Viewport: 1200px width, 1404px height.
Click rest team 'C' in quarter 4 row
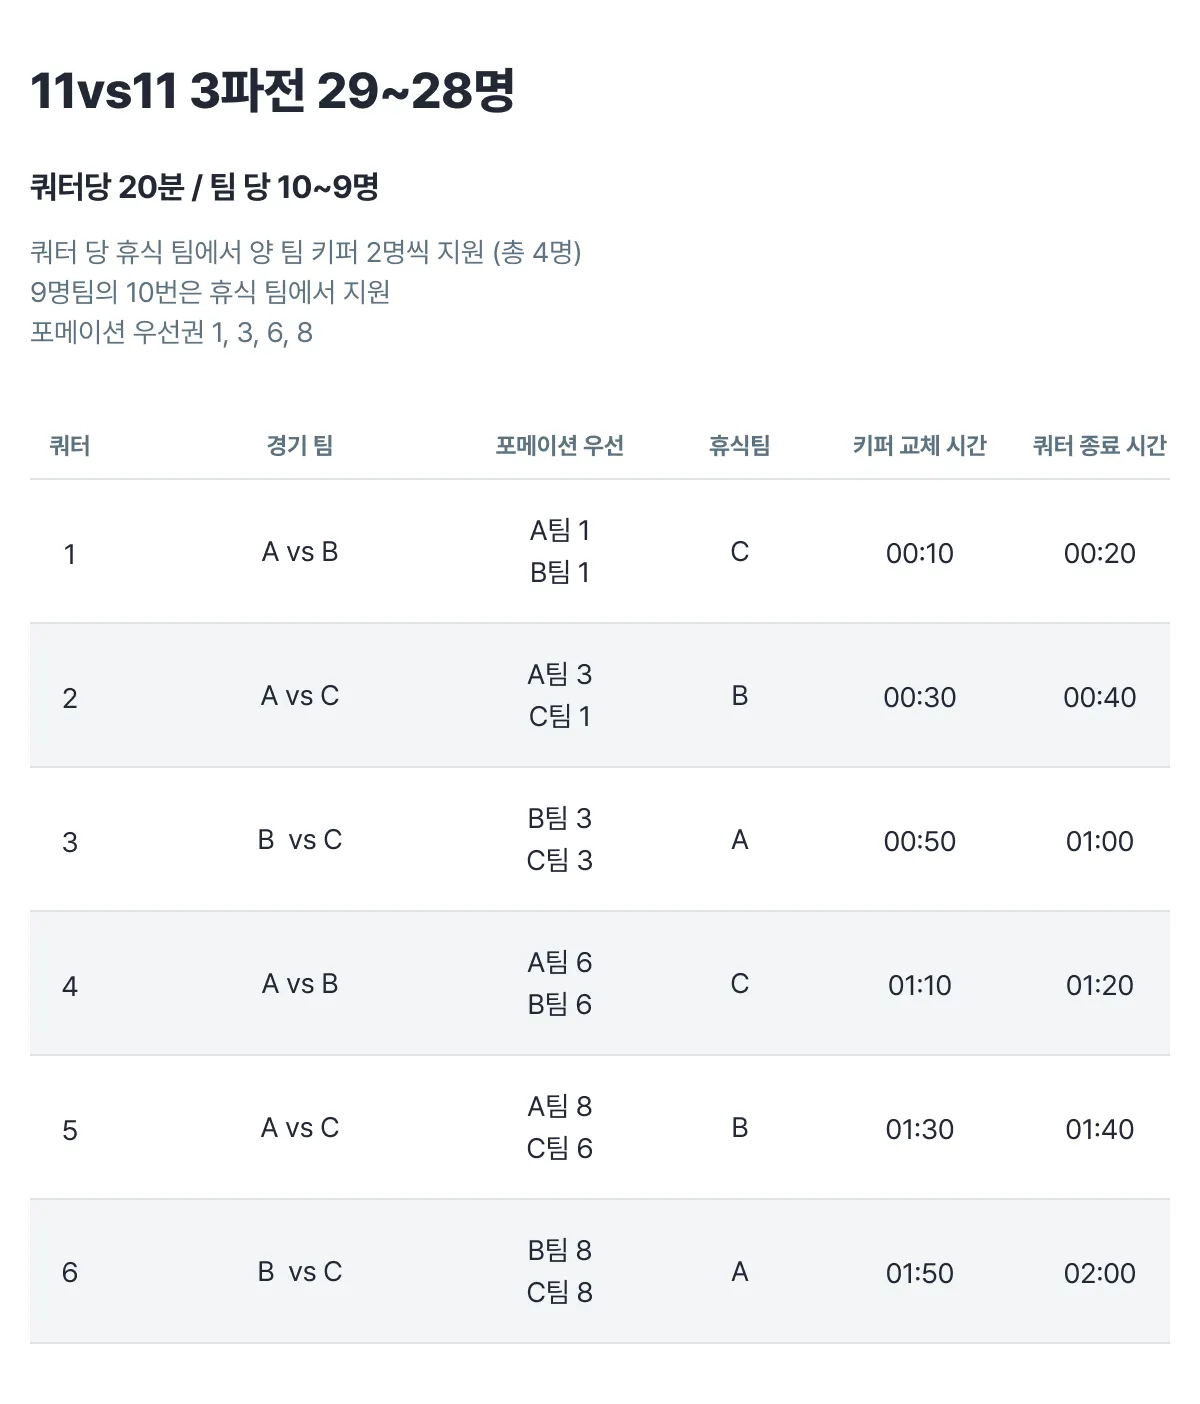[739, 984]
